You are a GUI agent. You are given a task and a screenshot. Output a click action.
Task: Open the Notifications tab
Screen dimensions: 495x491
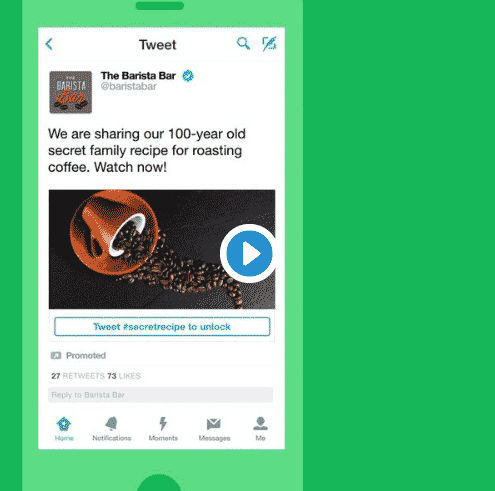click(x=112, y=429)
